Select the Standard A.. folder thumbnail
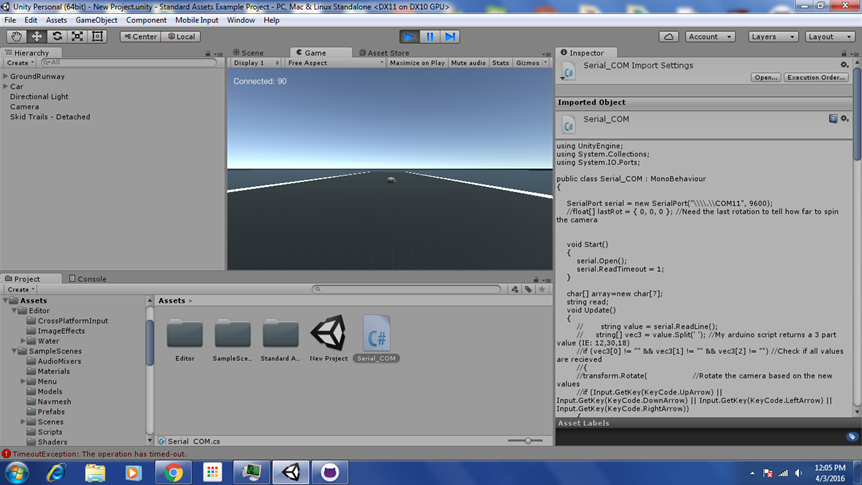The height and width of the screenshot is (485, 862). point(280,338)
